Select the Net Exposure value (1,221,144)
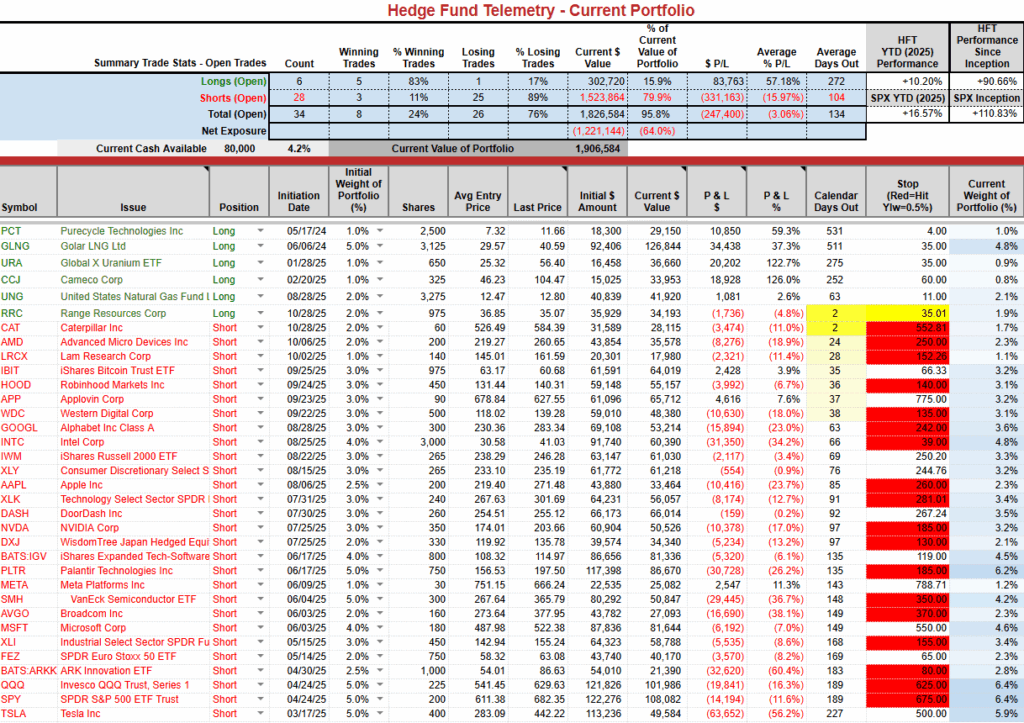 (x=598, y=131)
